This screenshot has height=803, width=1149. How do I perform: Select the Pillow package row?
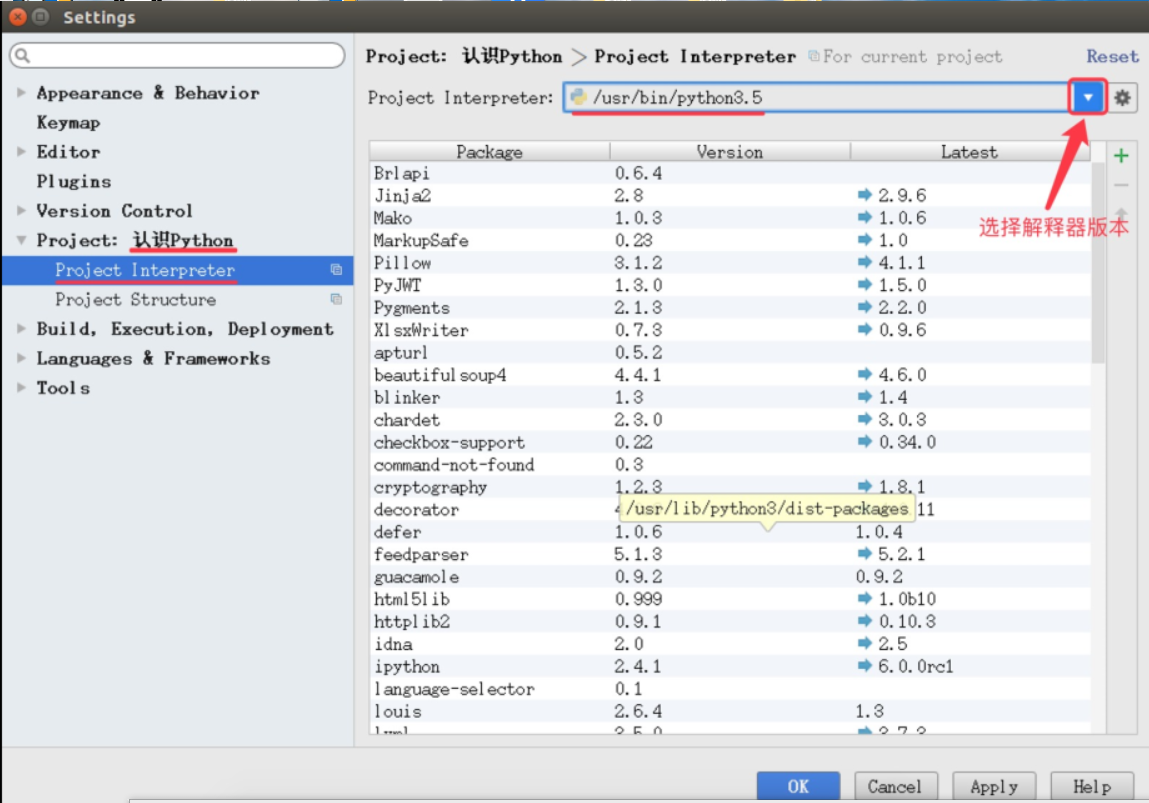coord(730,262)
